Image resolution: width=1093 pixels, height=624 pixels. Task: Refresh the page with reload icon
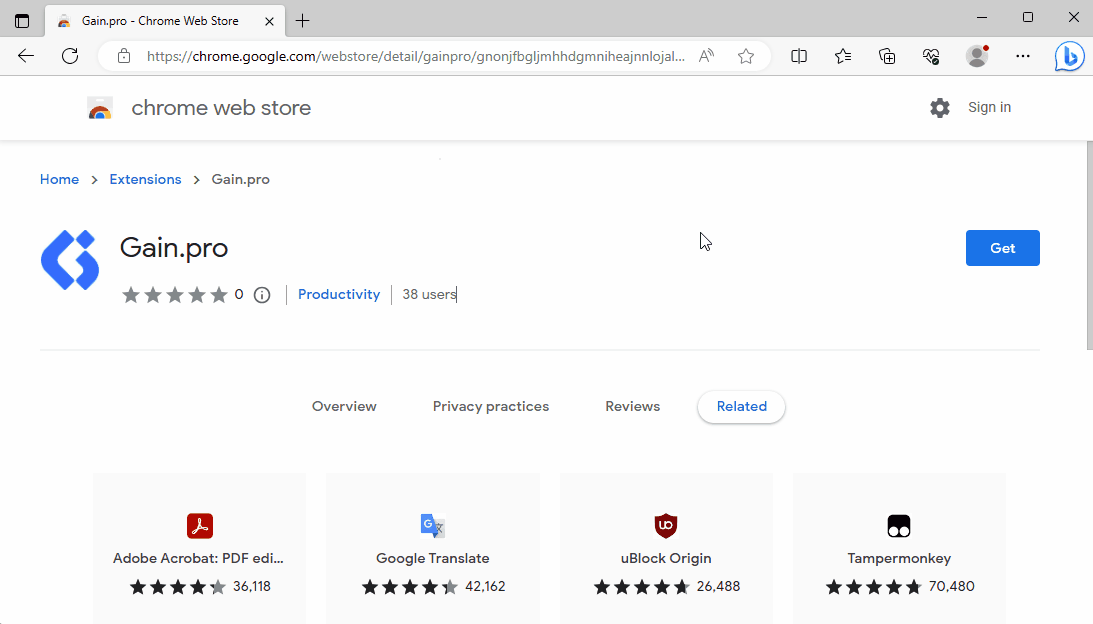pos(70,56)
